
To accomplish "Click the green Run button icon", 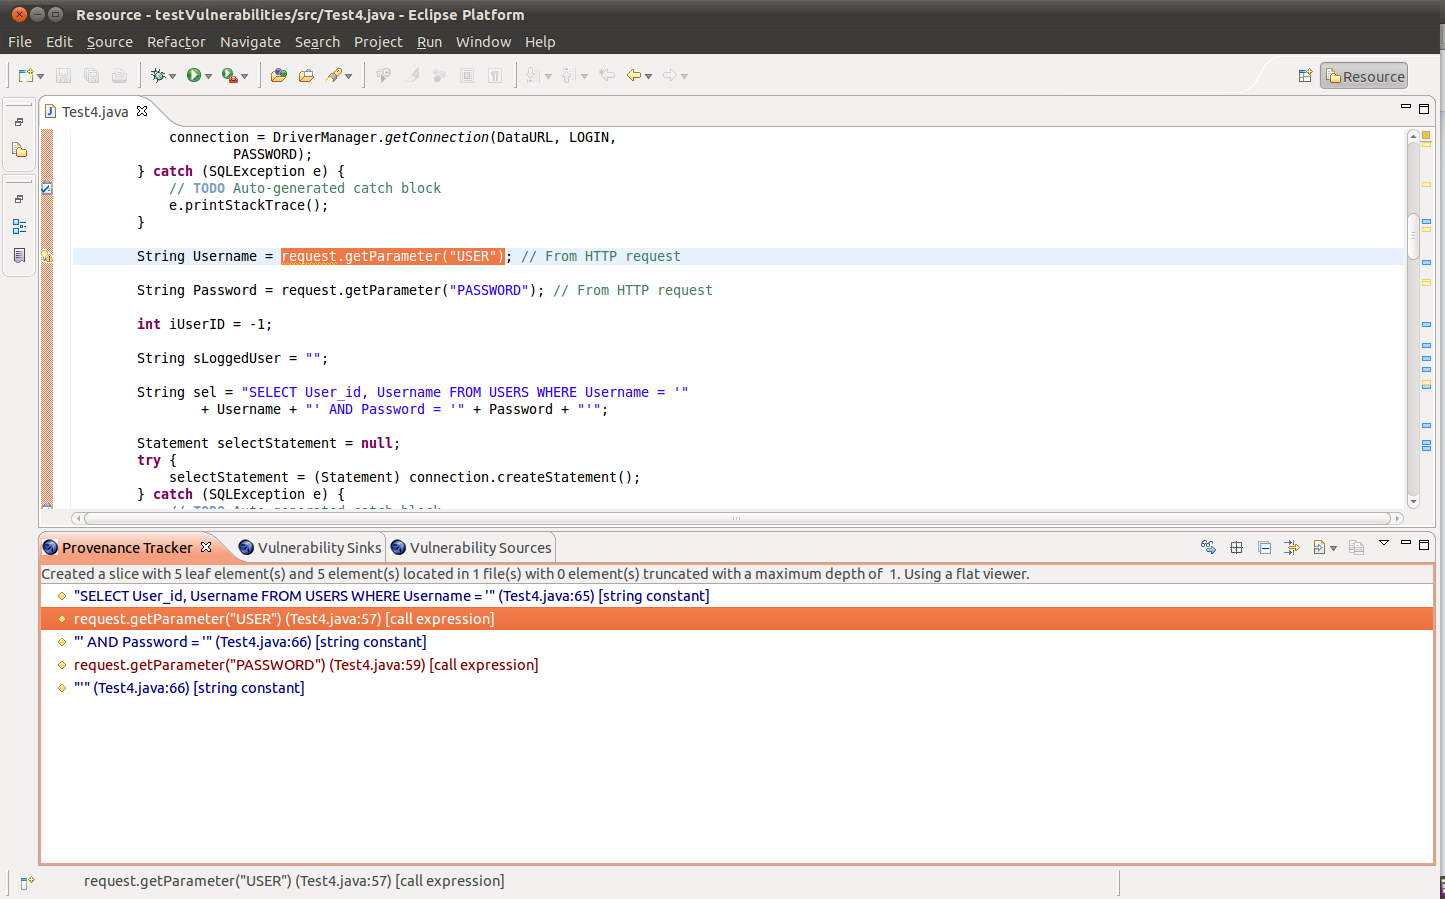I will (194, 76).
